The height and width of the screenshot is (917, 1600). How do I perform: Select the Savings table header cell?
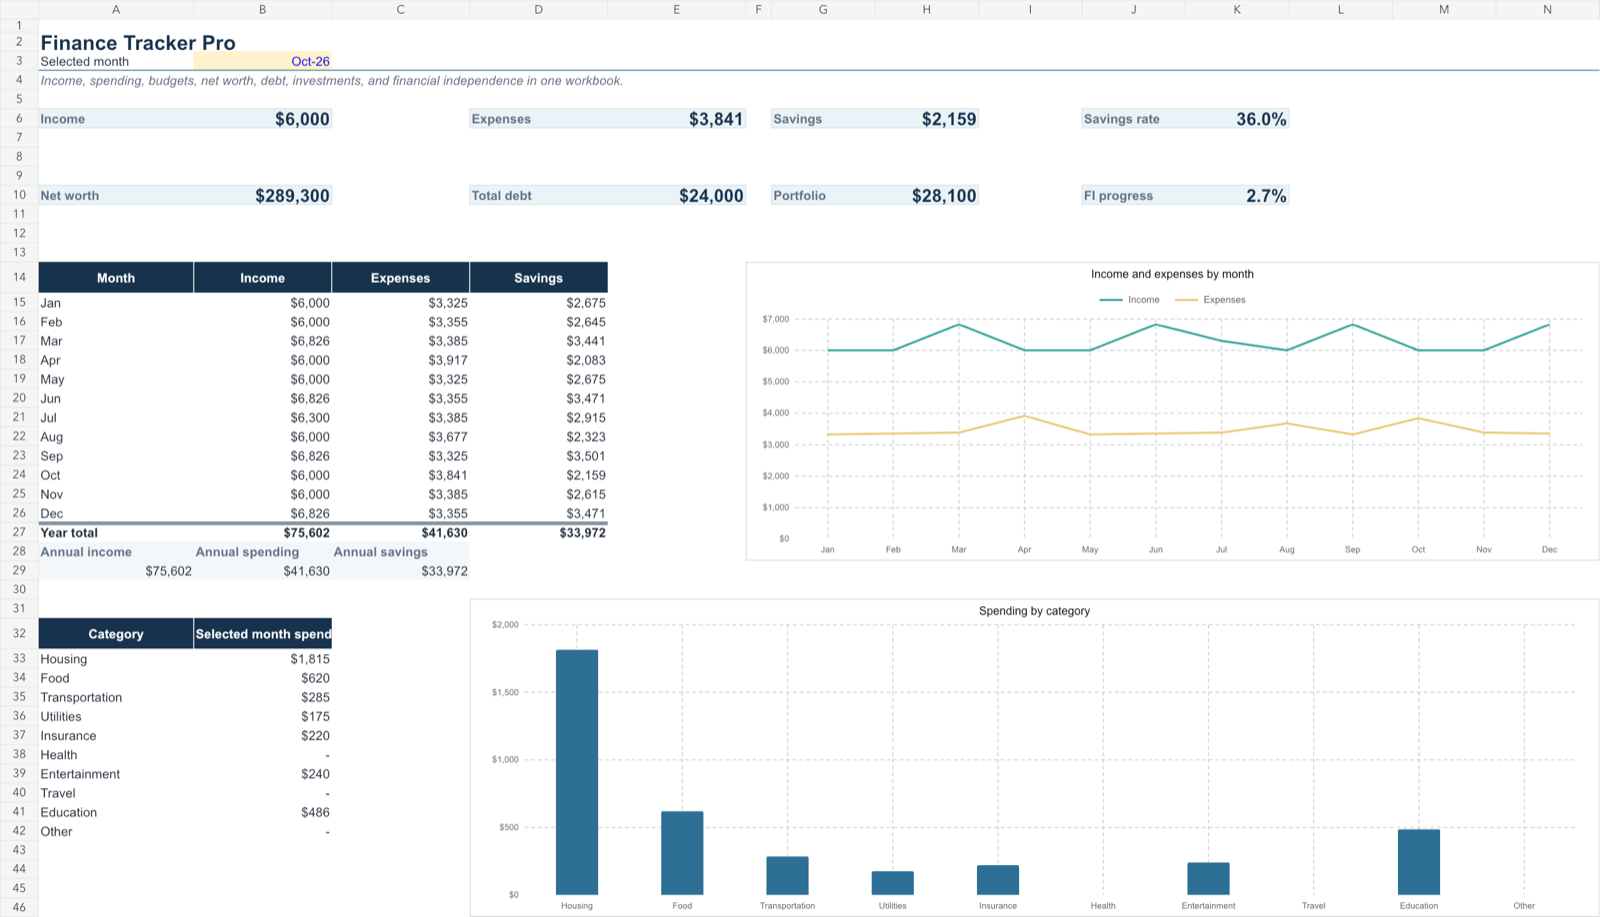click(538, 278)
